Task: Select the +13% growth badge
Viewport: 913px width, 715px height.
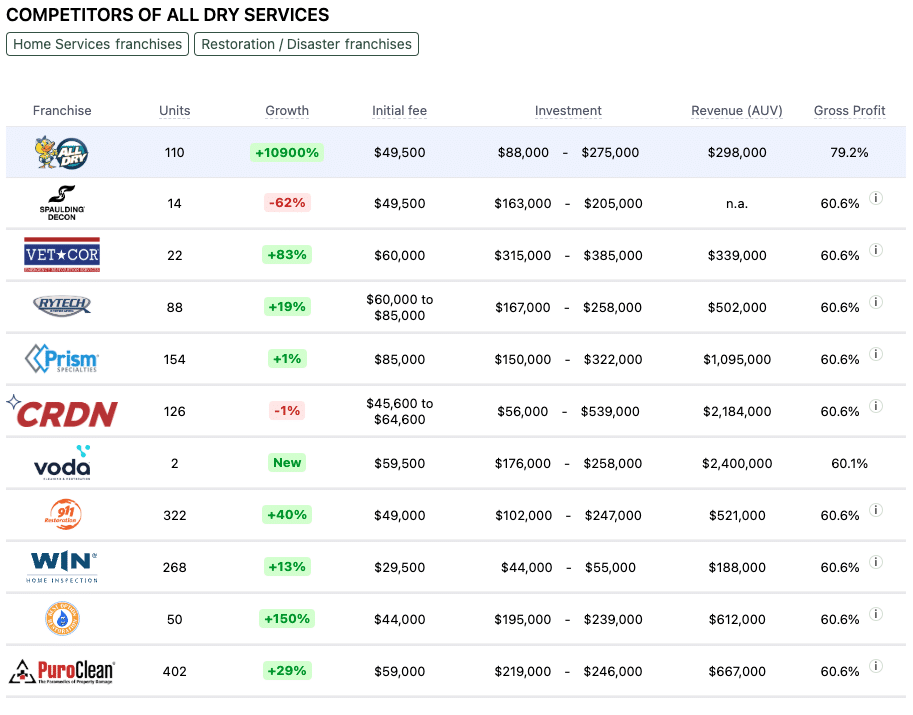Action: tap(287, 567)
